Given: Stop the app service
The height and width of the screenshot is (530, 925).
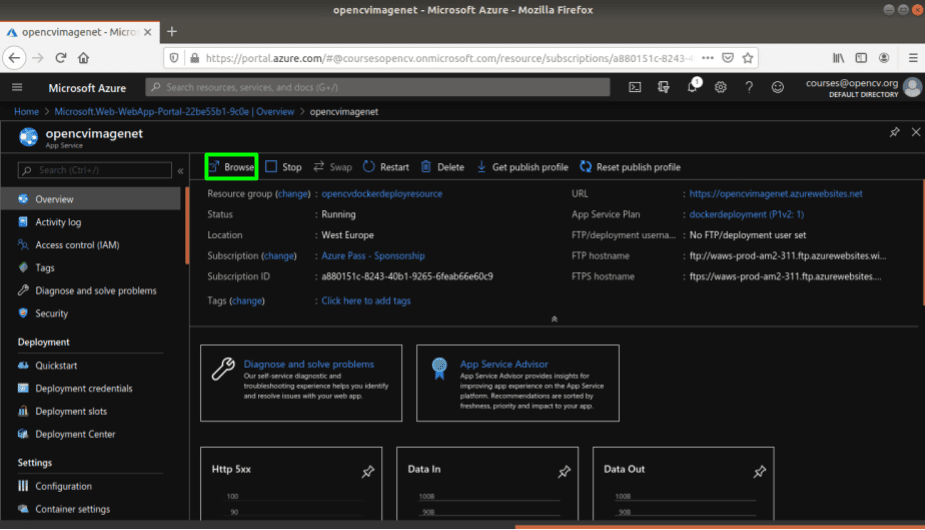Looking at the screenshot, I should click(x=283, y=167).
